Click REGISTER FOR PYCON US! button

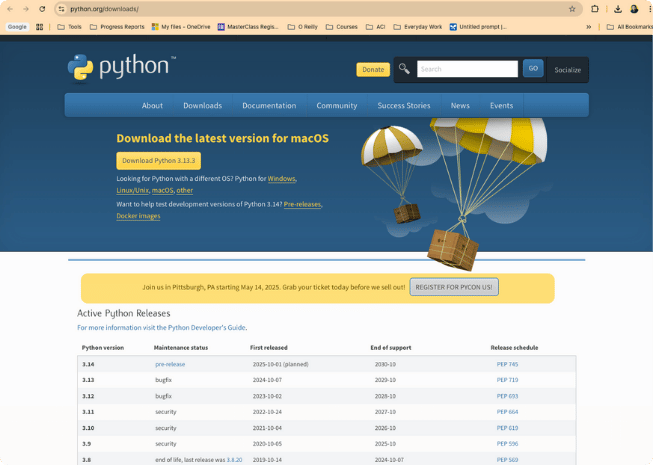[454, 287]
